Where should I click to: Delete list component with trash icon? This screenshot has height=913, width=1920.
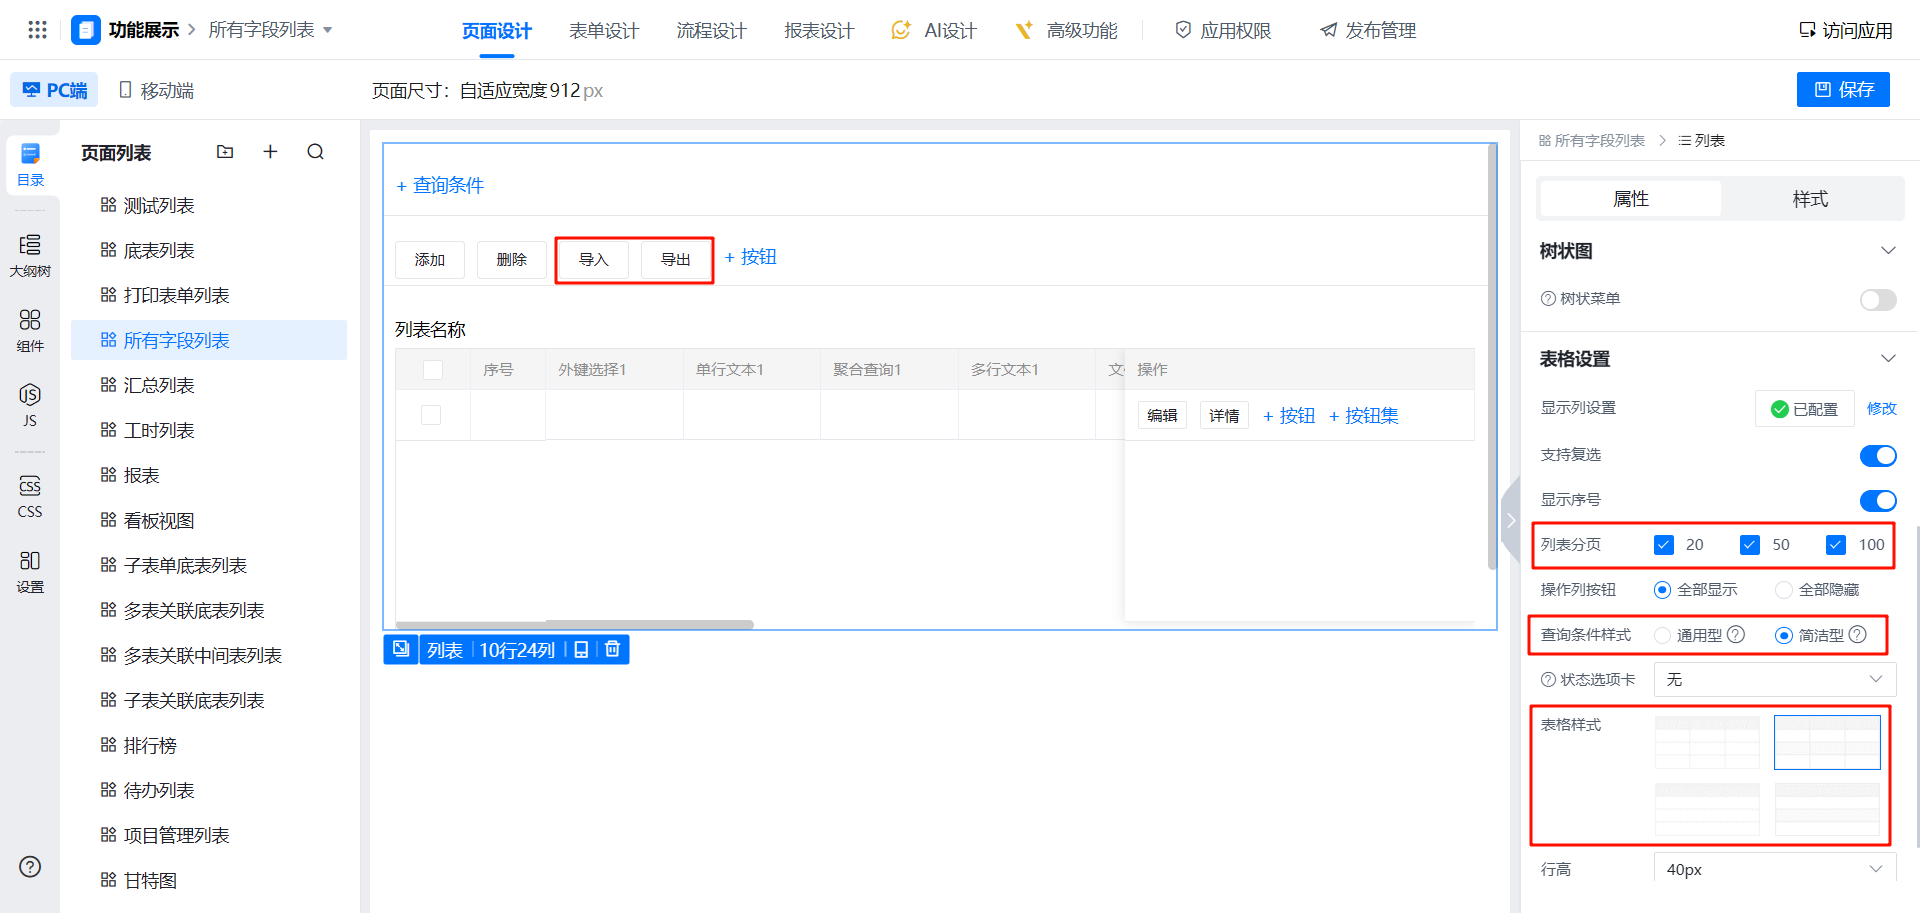click(x=613, y=649)
